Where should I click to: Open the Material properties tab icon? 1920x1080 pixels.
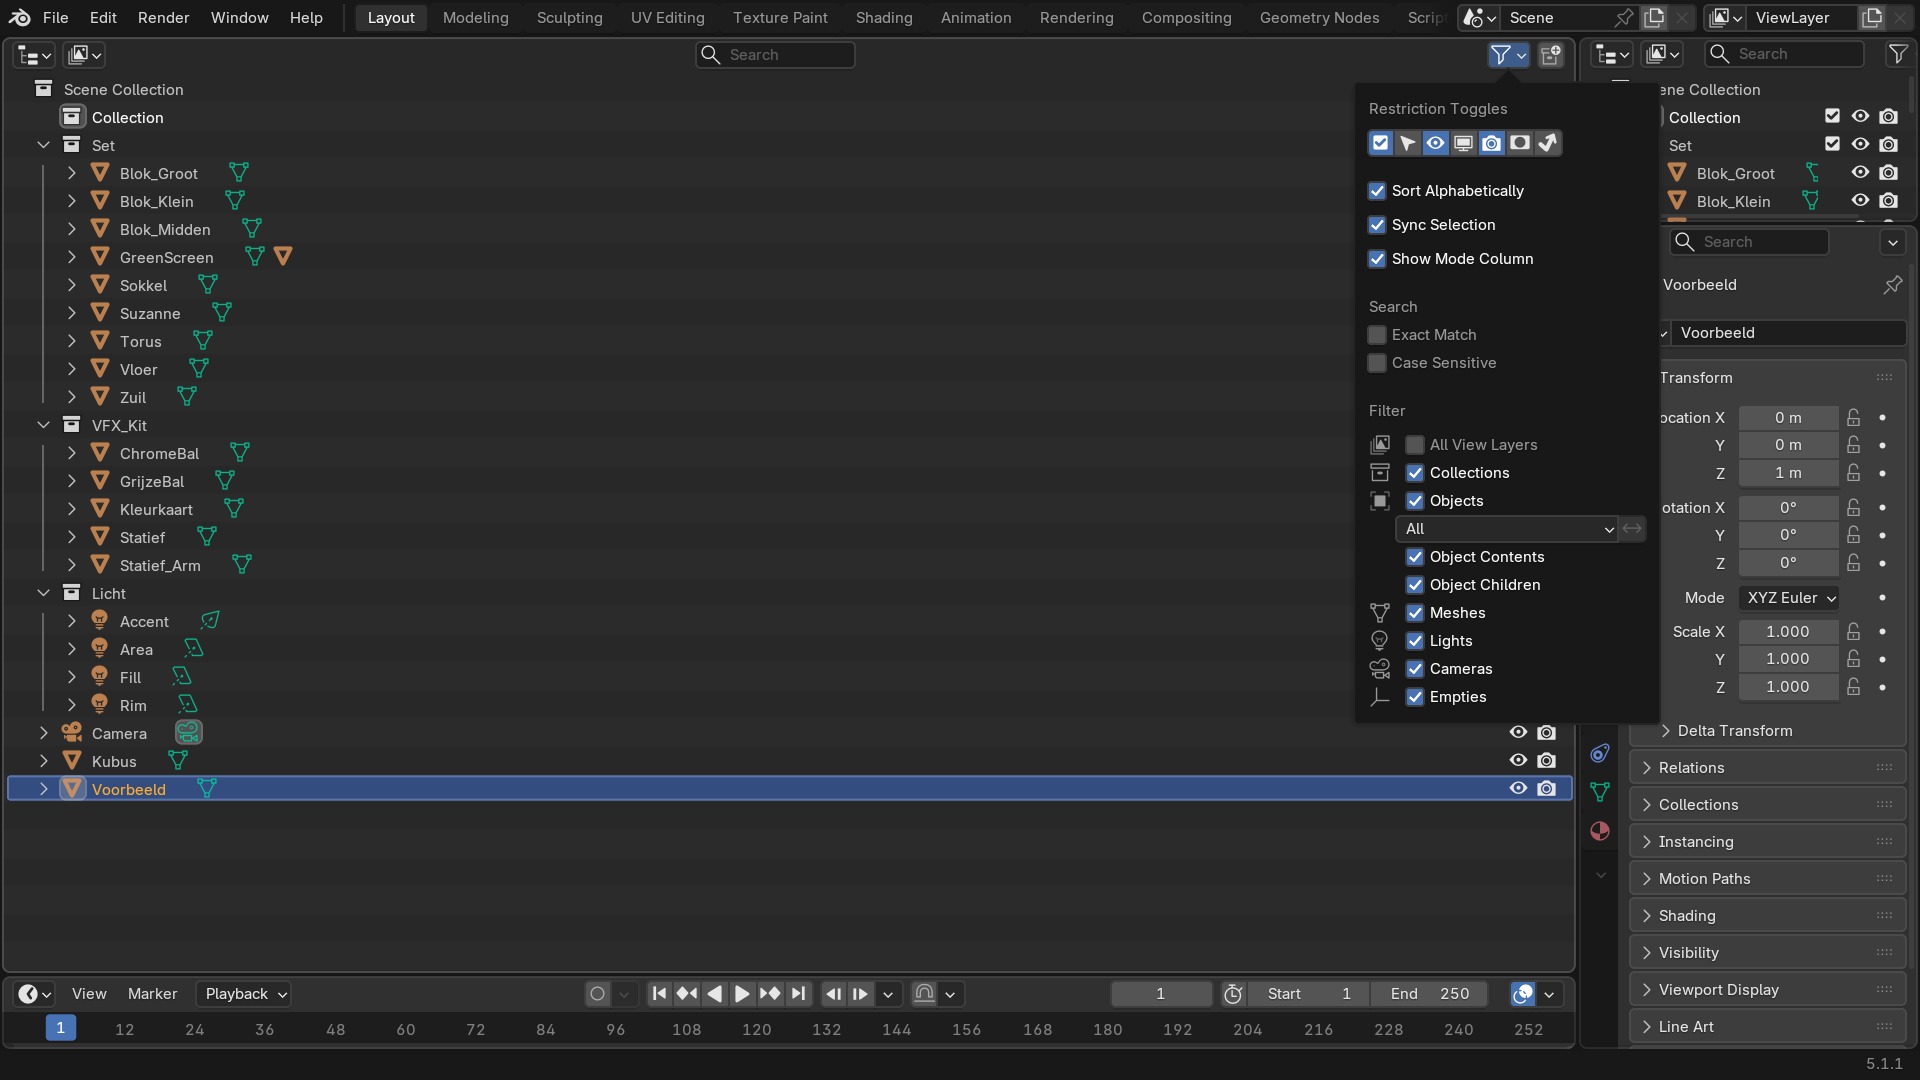[1600, 831]
